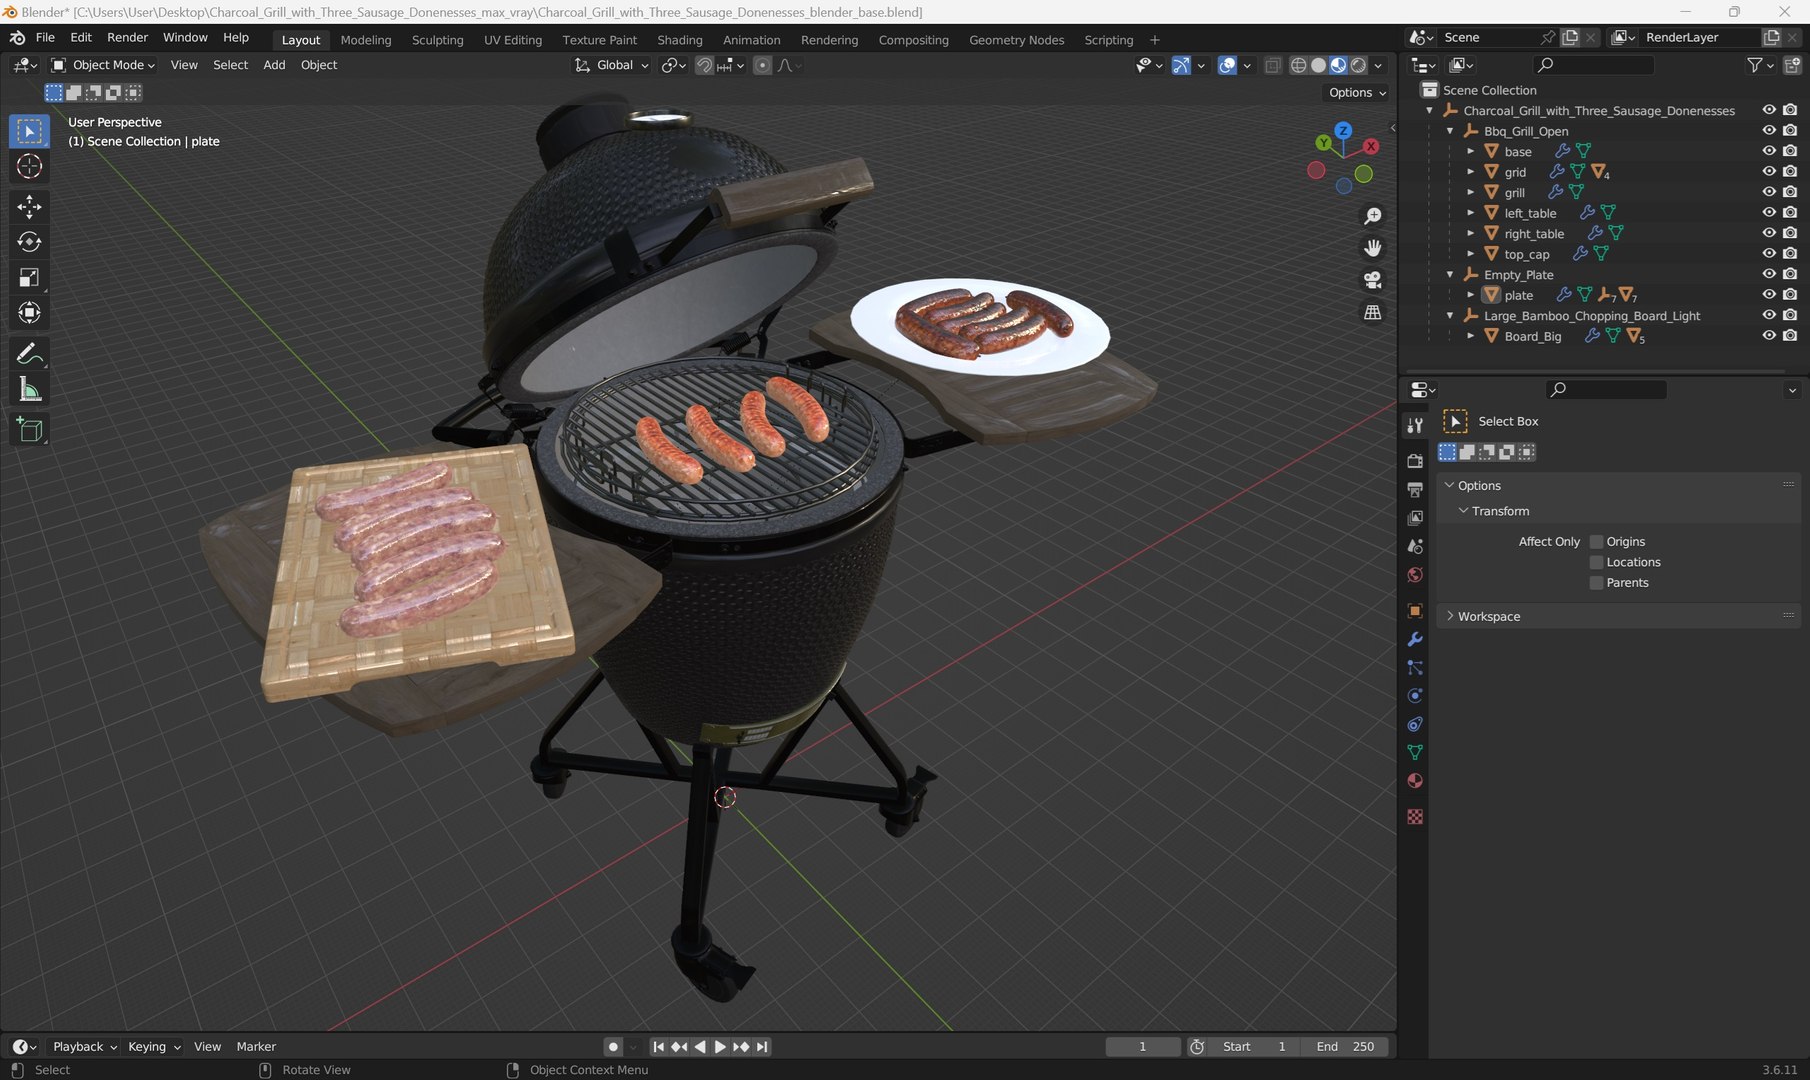Viewport: 1810px width, 1080px height.
Task: Click the outliner search field
Action: 1594,65
